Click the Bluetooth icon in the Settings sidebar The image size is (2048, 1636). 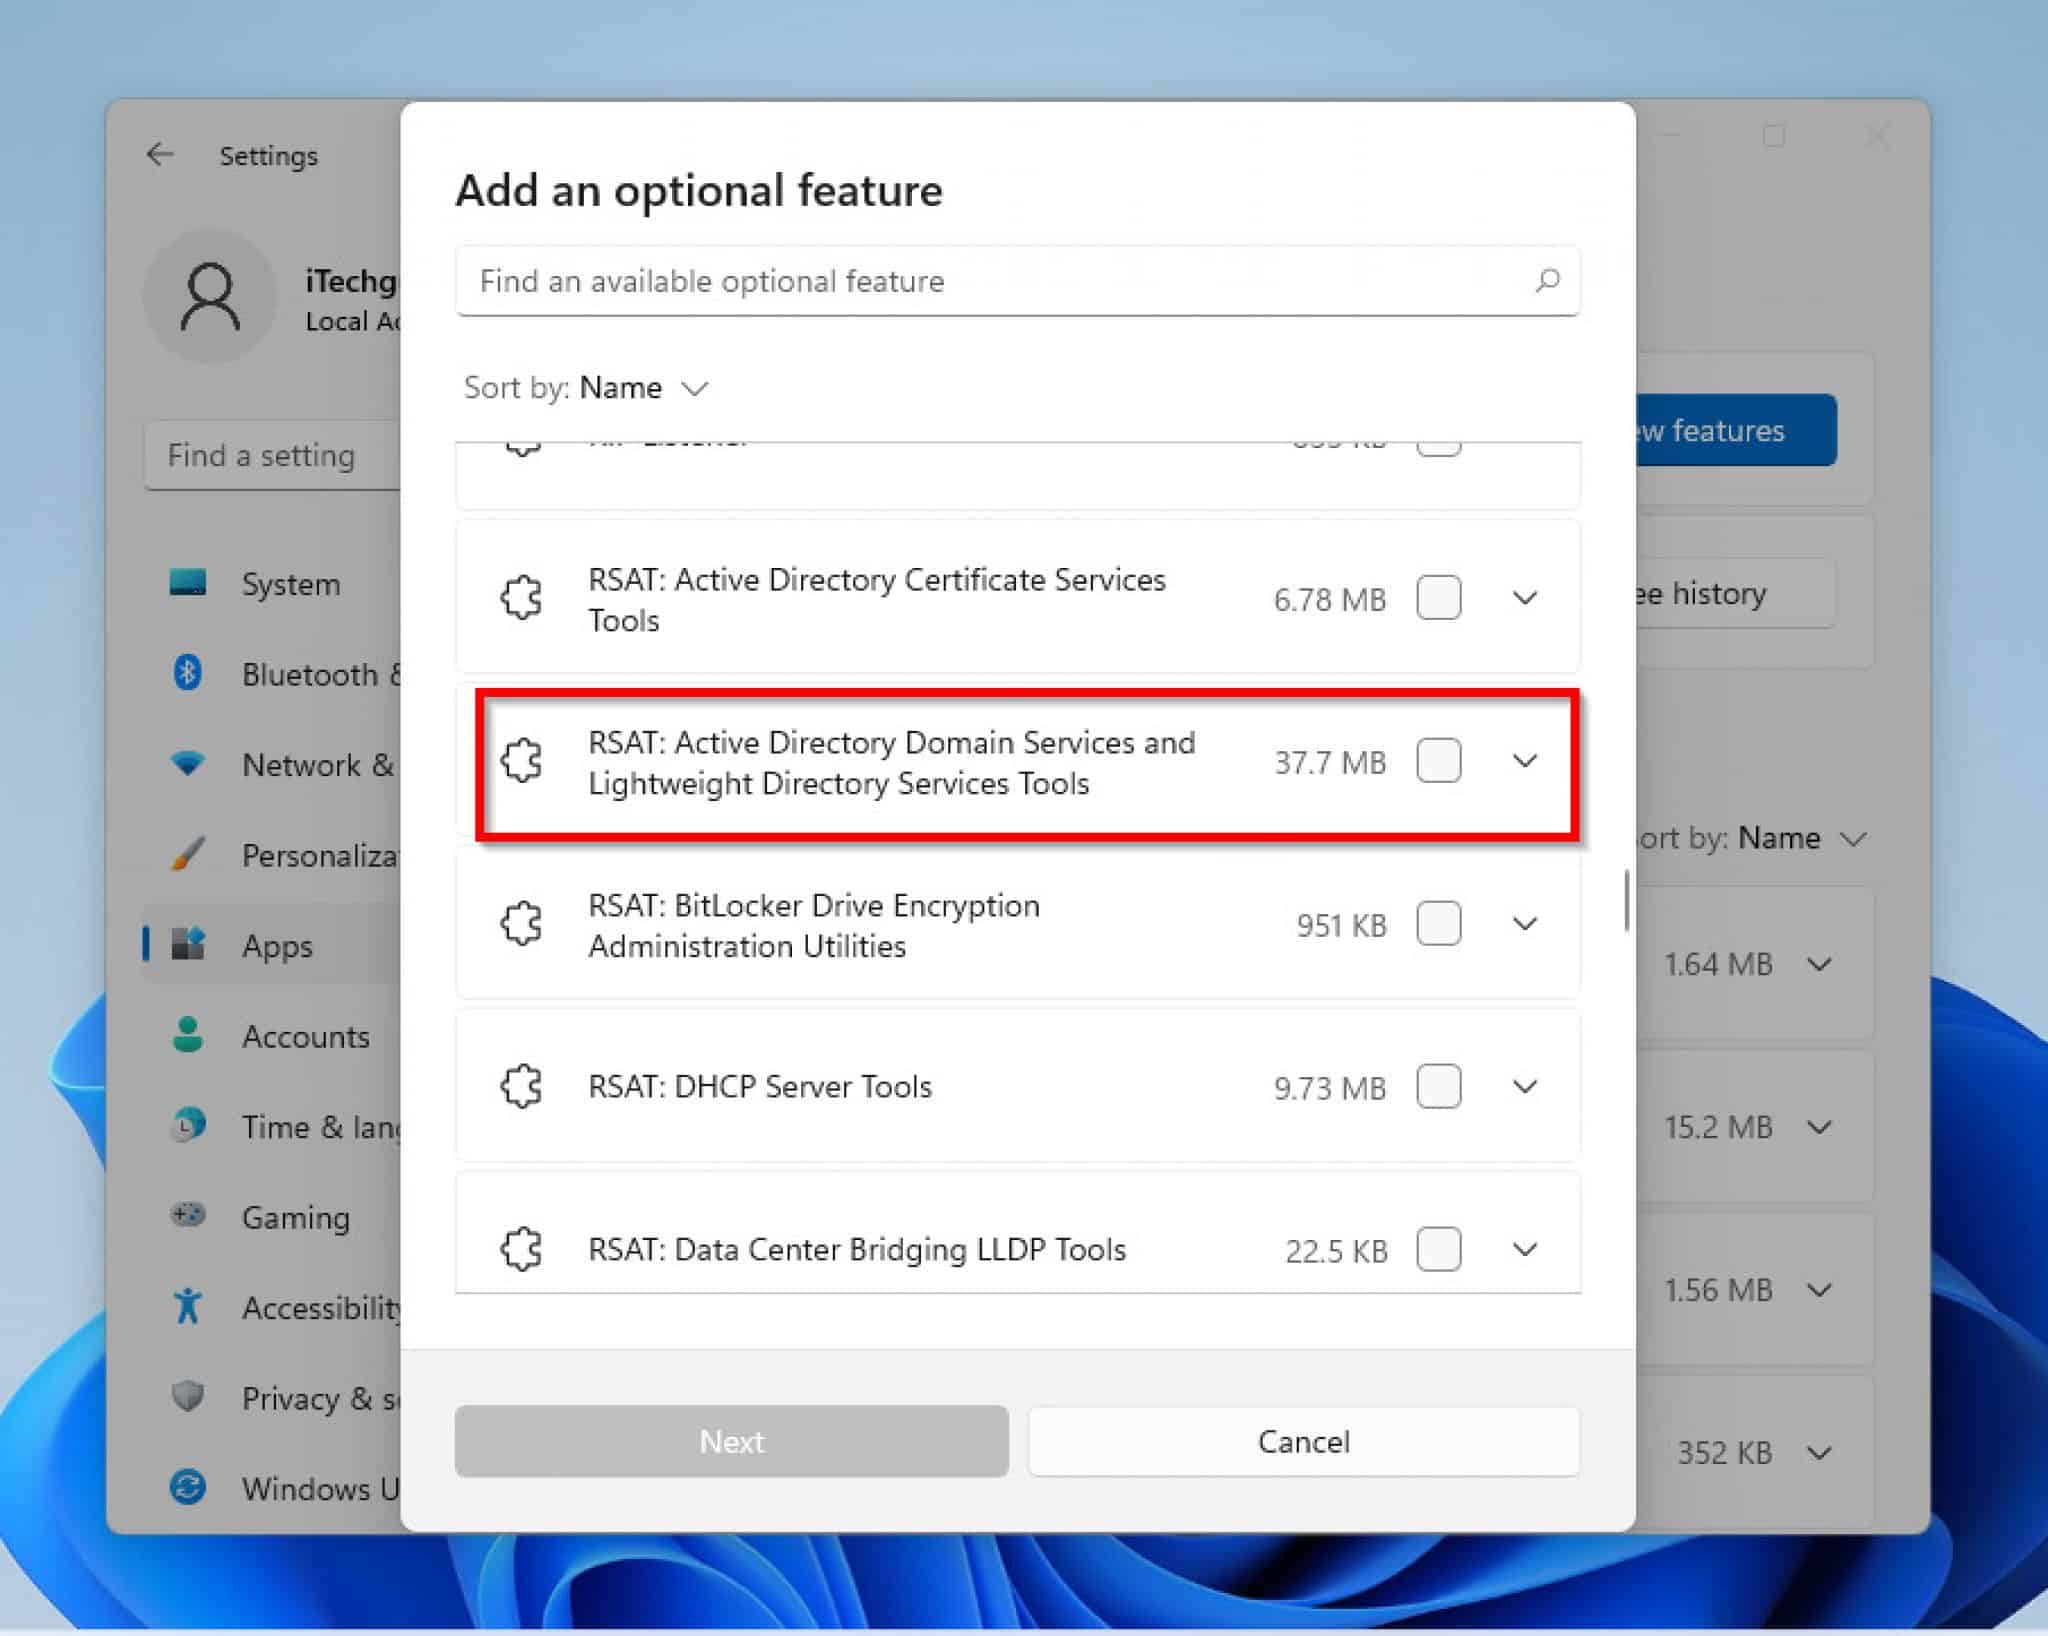point(188,673)
